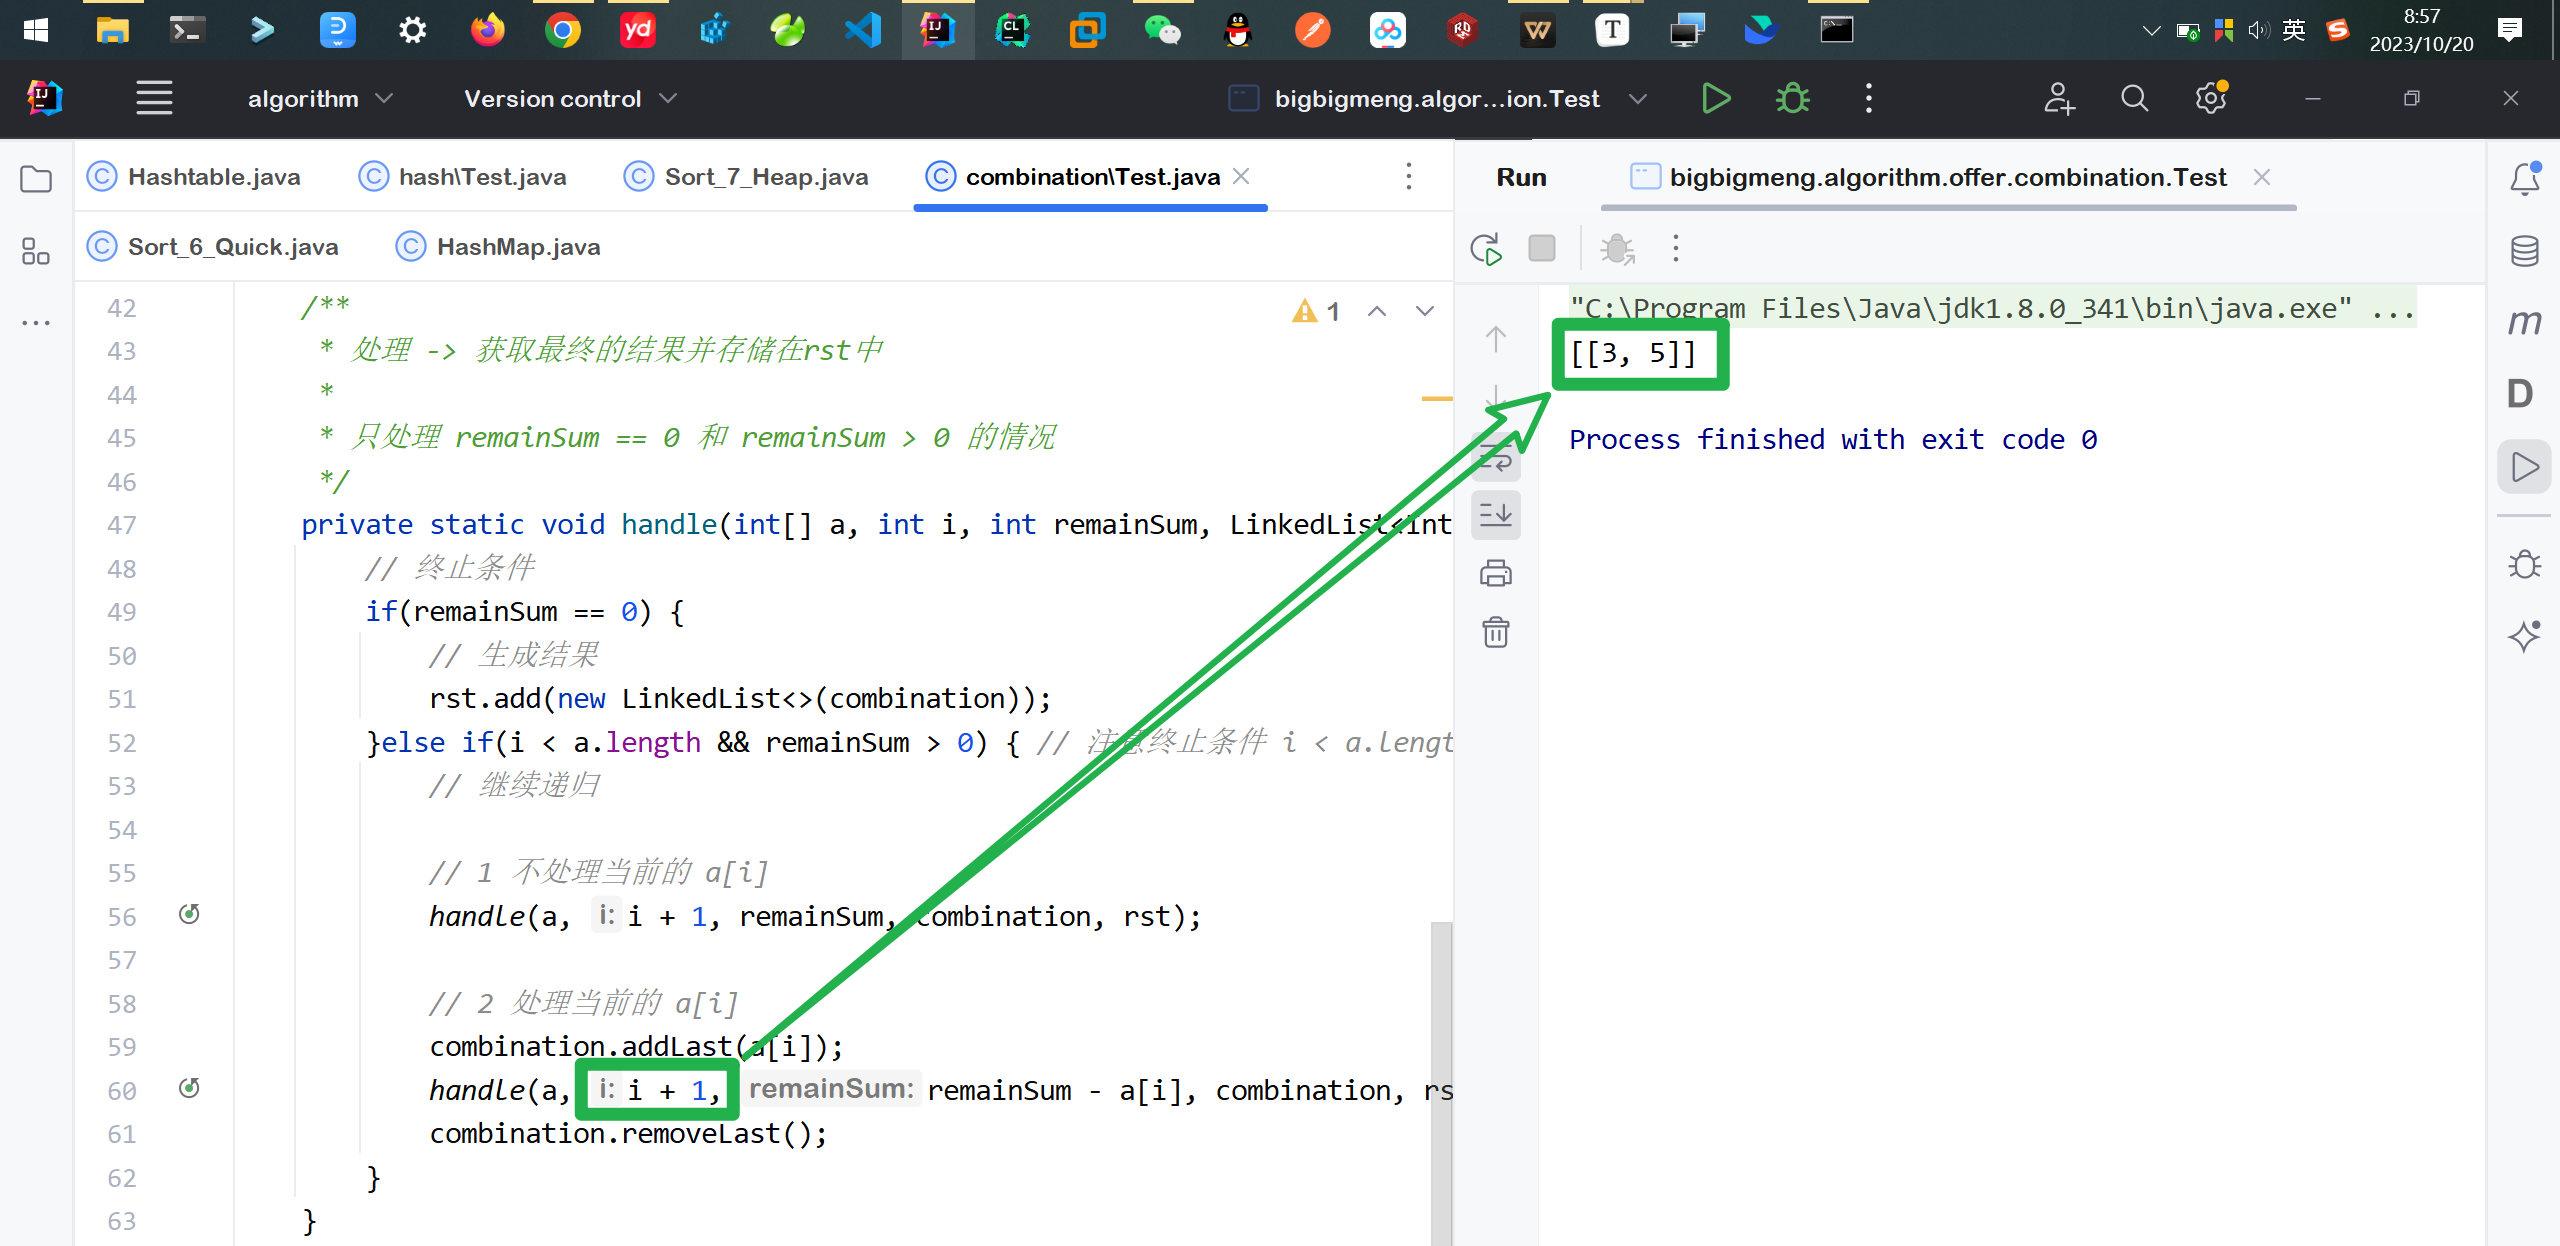The height and width of the screenshot is (1246, 2560).
Task: Open Firefox from taskbar
Action: pyautogui.click(x=488, y=30)
